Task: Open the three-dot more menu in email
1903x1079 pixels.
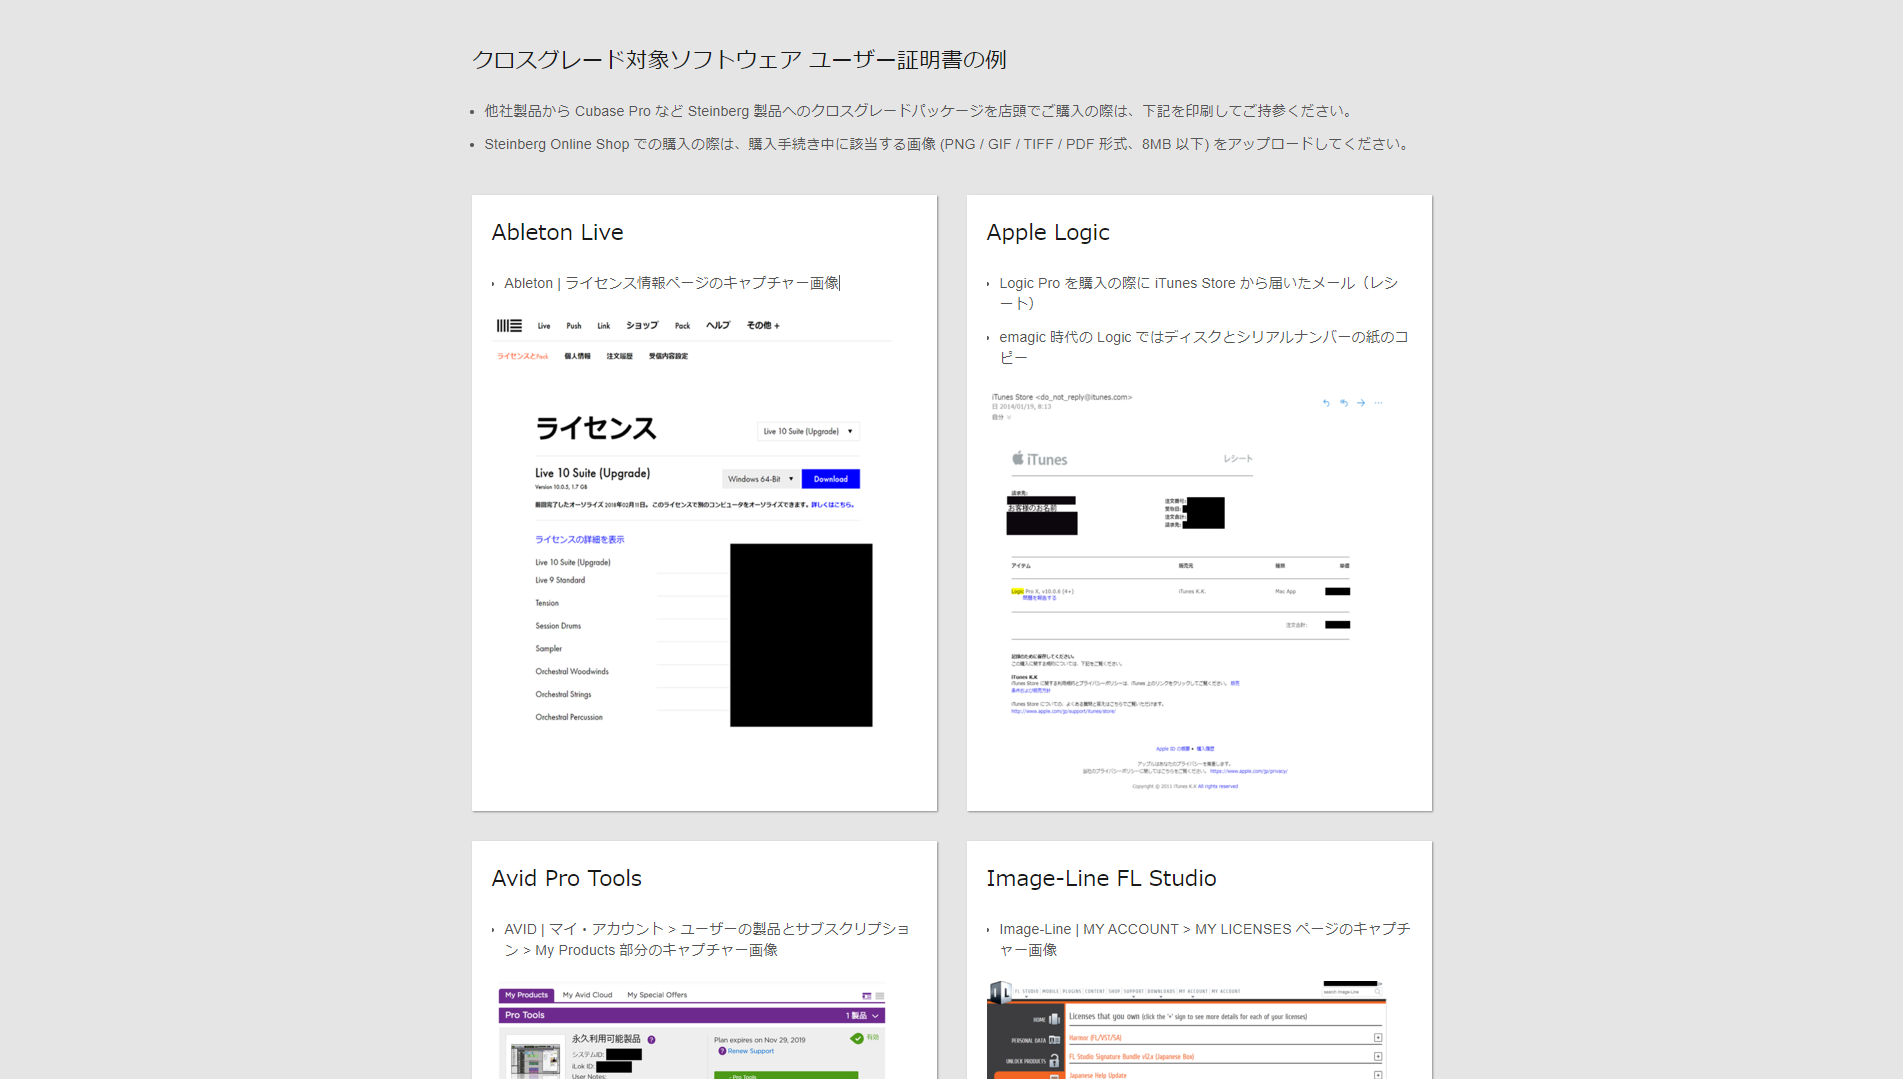Action: [x=1378, y=403]
